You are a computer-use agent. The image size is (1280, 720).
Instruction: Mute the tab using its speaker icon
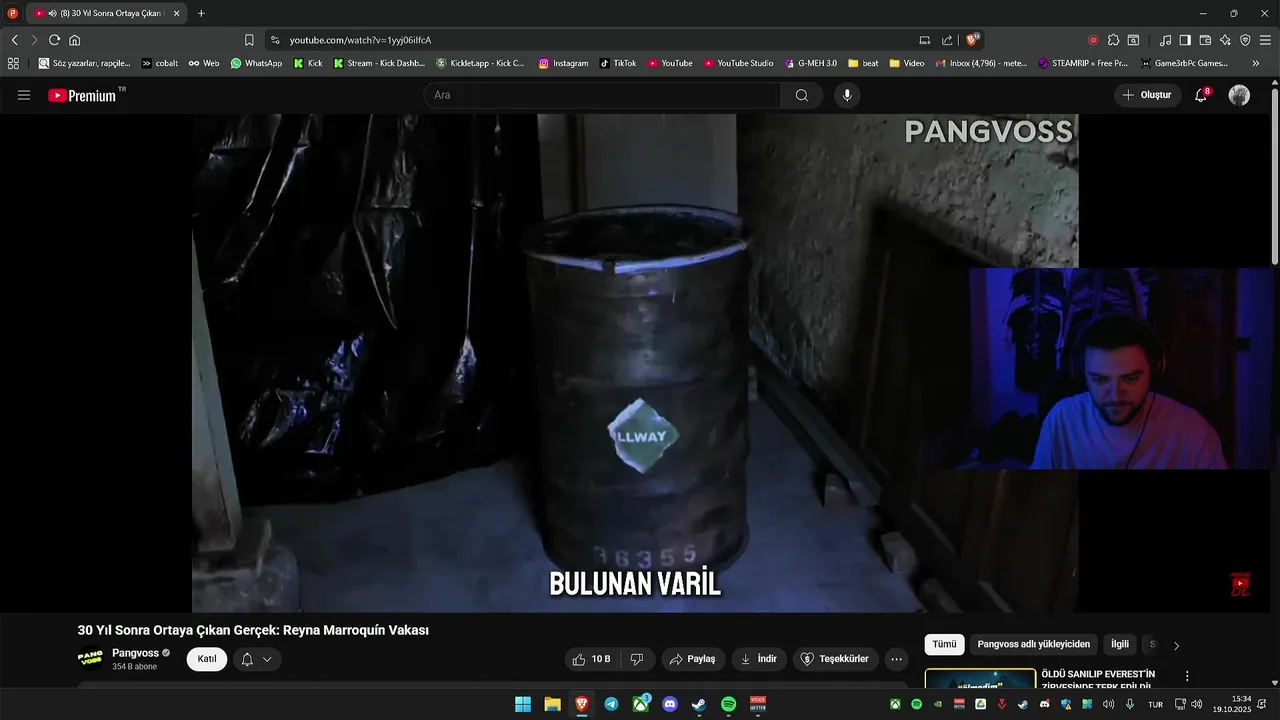(52, 13)
